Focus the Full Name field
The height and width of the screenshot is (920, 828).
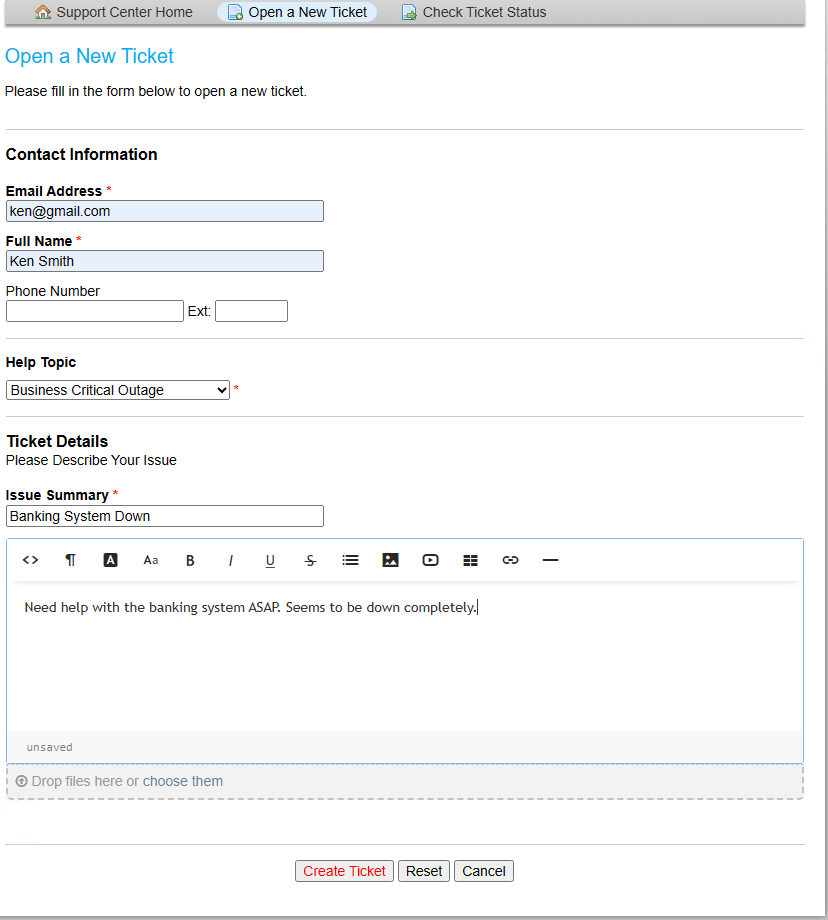pos(164,261)
